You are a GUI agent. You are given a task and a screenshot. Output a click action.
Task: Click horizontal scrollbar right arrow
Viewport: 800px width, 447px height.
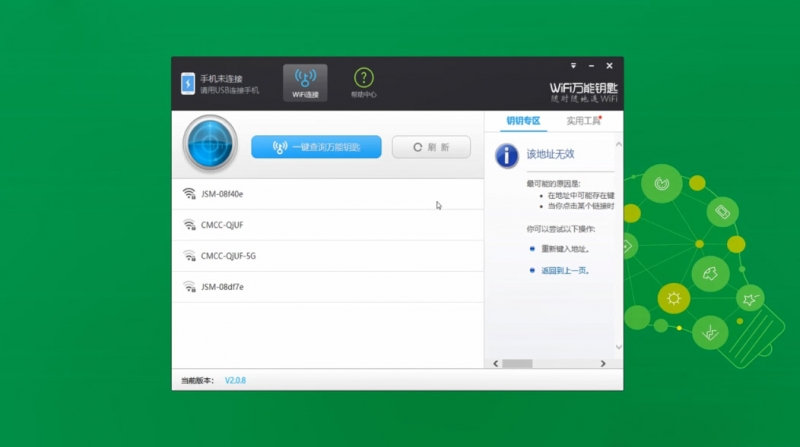[603, 363]
